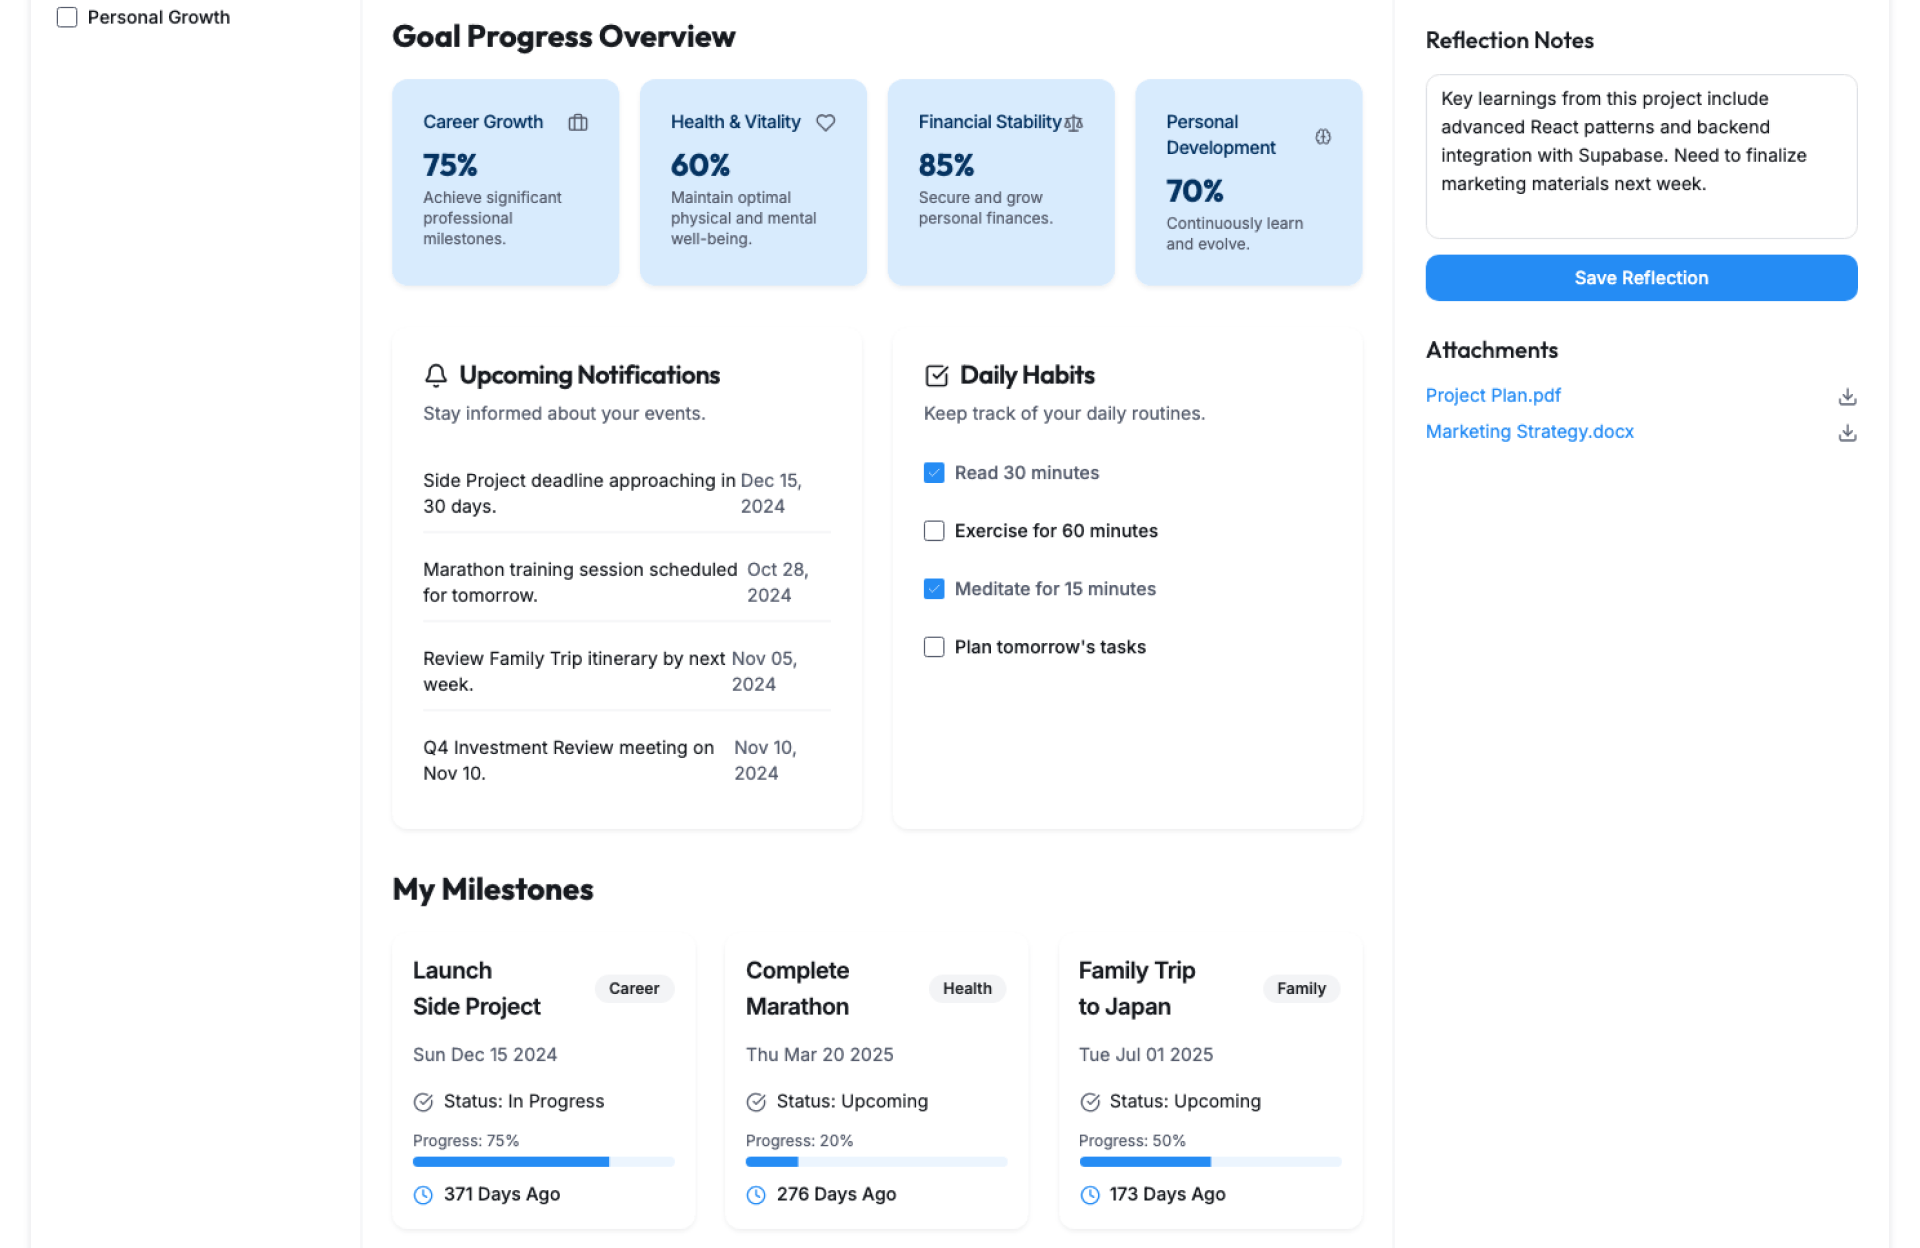
Task: Open the Project Plan.pdf attachment link
Action: pos(1493,396)
